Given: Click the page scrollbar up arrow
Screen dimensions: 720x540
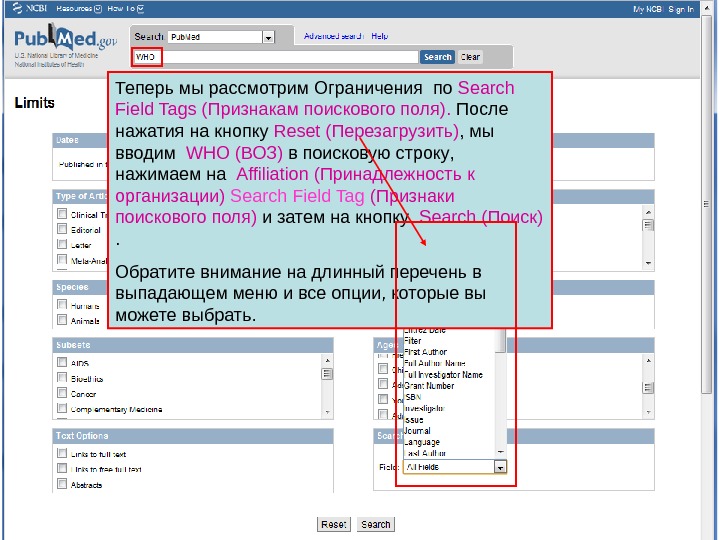Looking at the screenshot, I should [706, 9].
